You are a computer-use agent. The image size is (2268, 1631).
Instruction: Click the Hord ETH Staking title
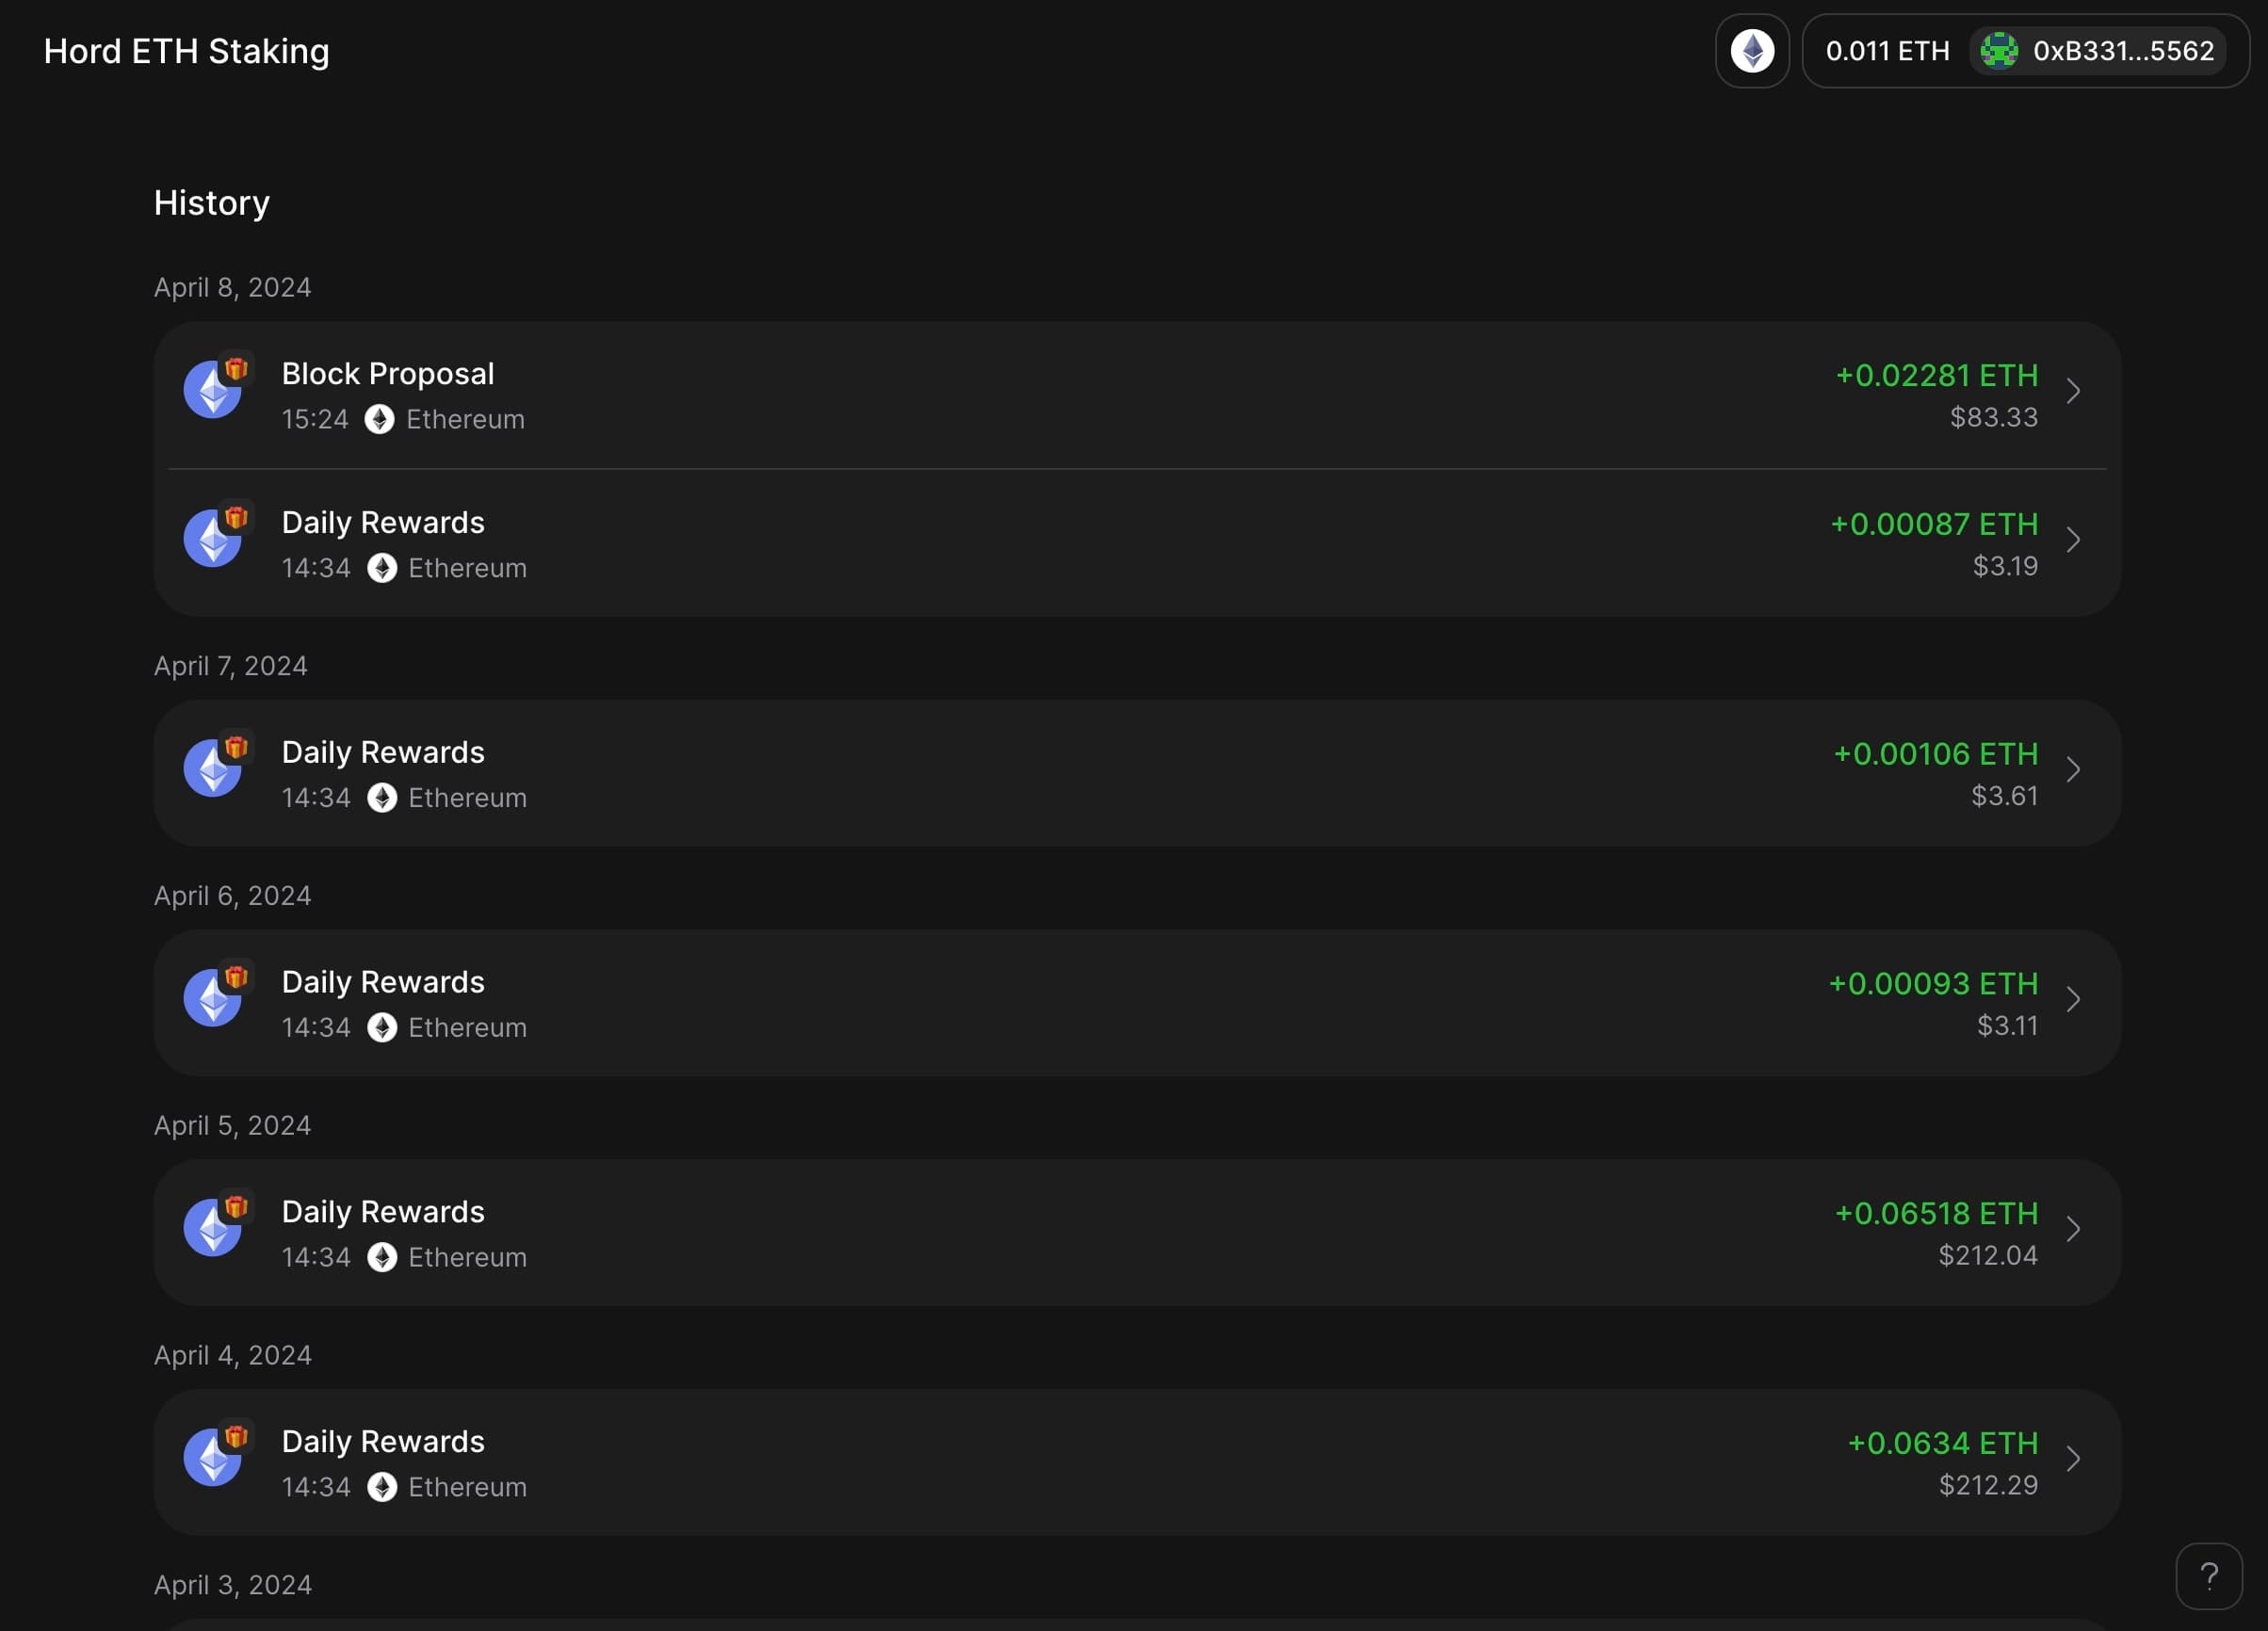click(186, 51)
